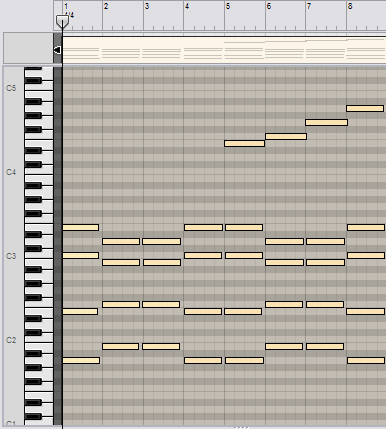This screenshot has width=386, height=429.
Task: Play the C5 piano key
Action: pyautogui.click(x=39, y=89)
